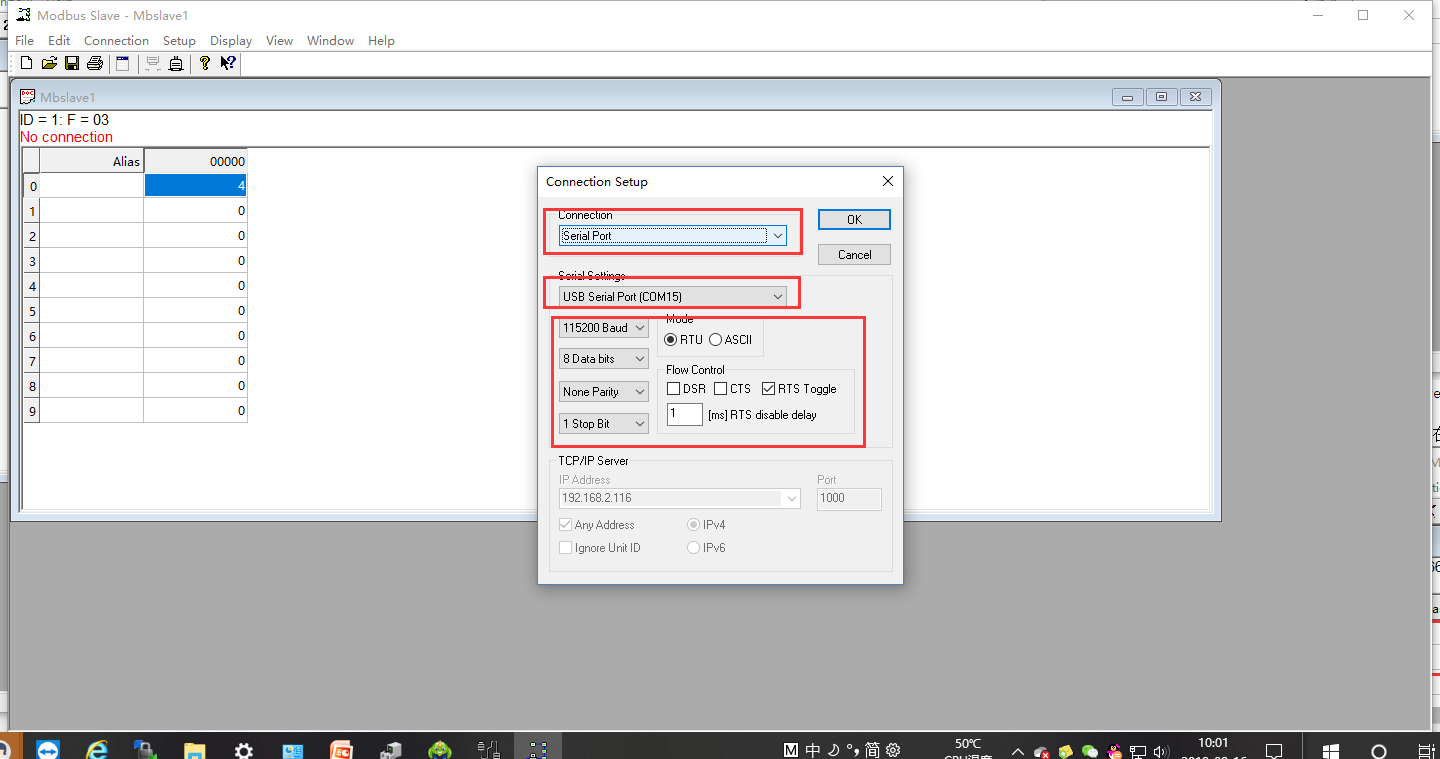Enable the DSR flow control checkbox

674,389
